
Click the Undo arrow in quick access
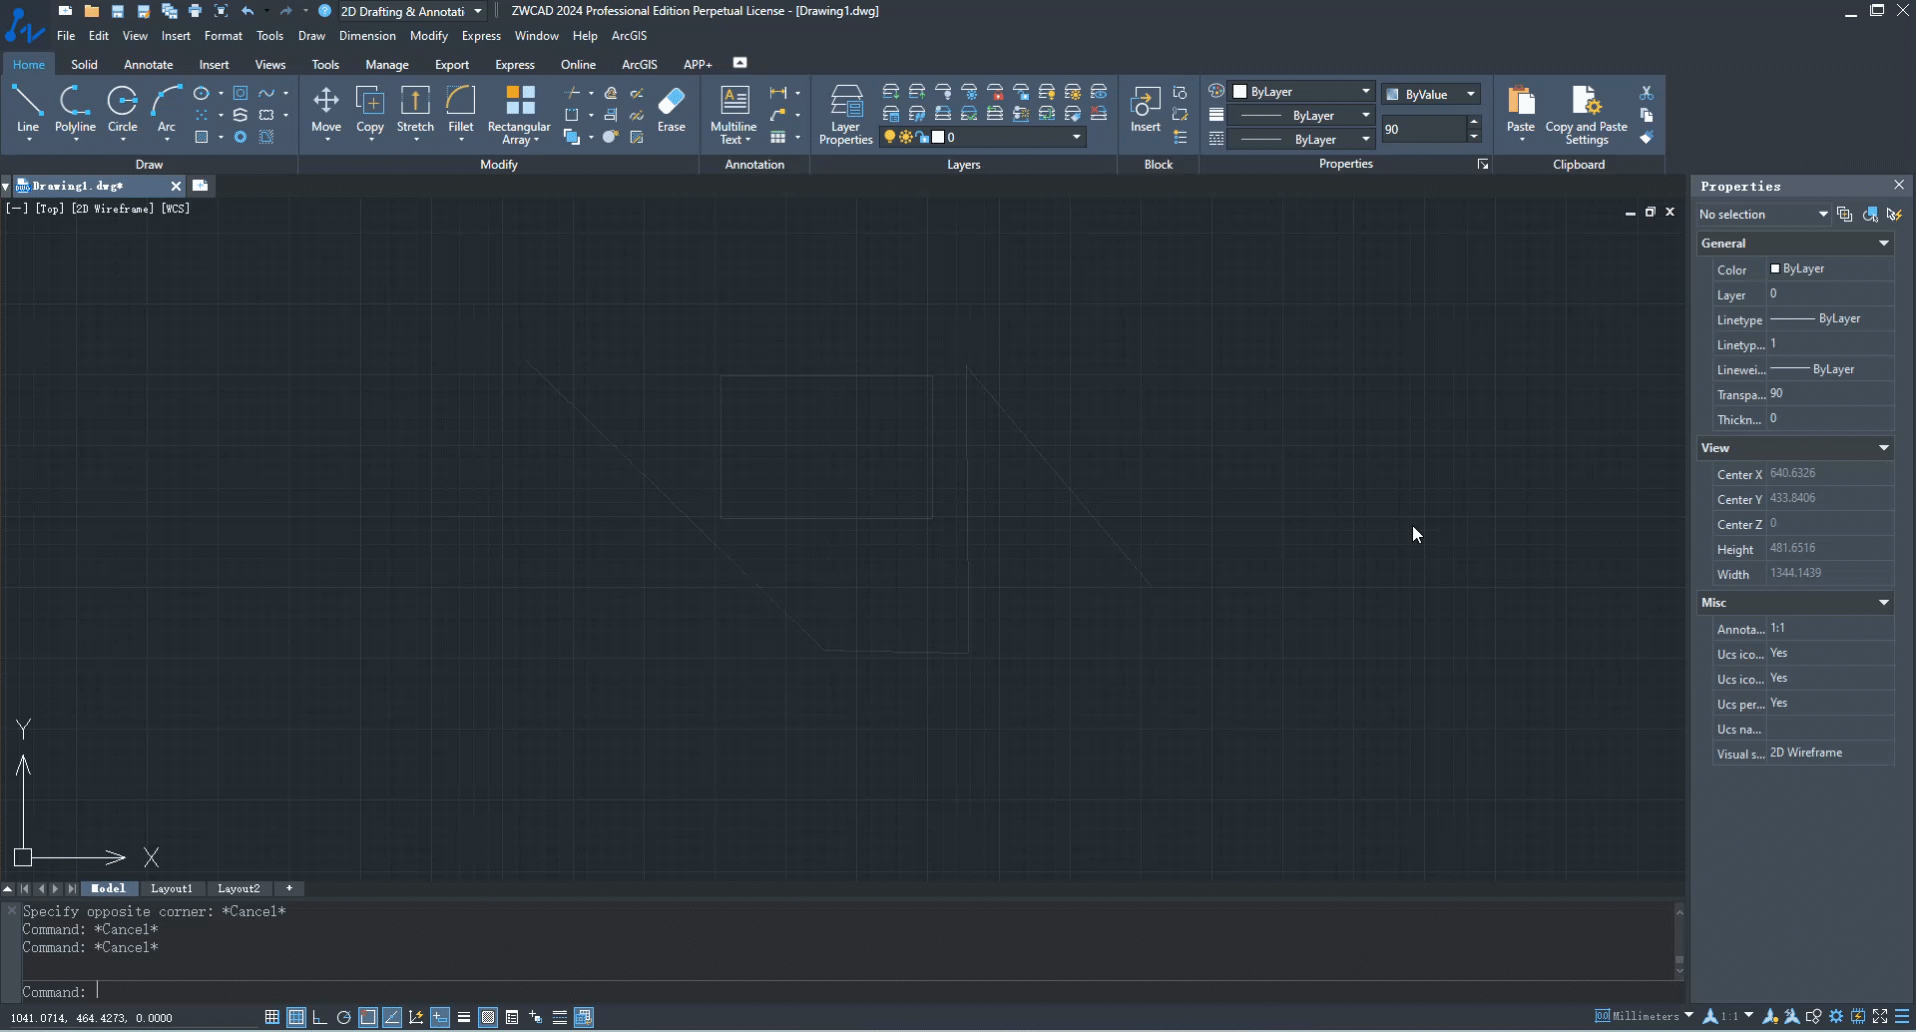click(x=247, y=11)
